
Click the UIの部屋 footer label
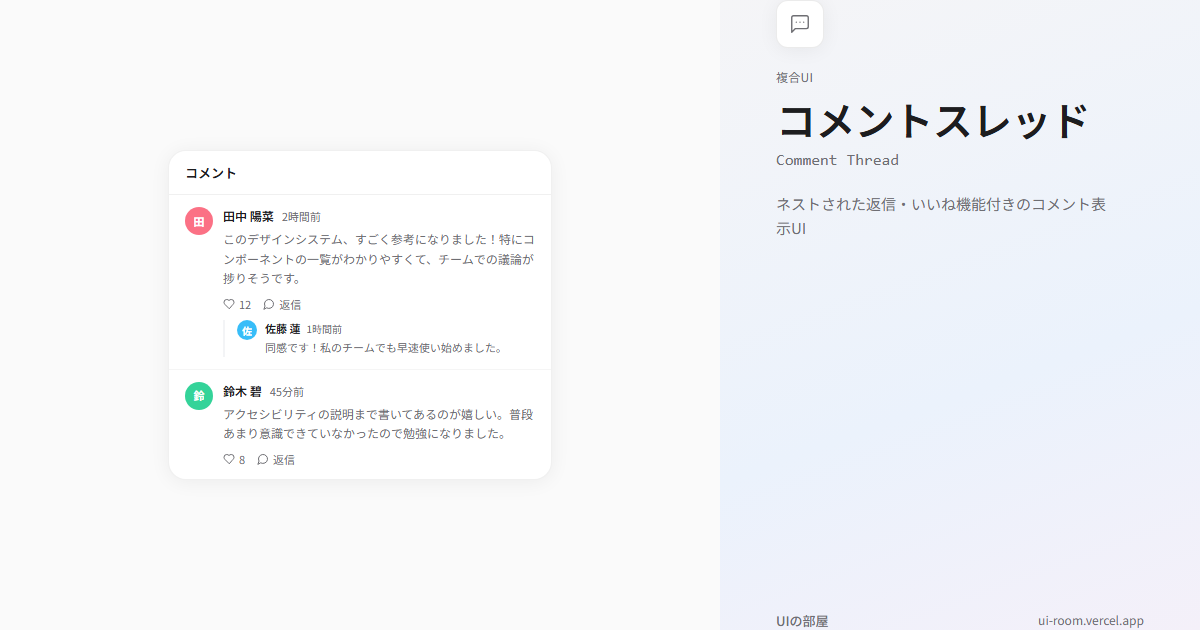802,621
